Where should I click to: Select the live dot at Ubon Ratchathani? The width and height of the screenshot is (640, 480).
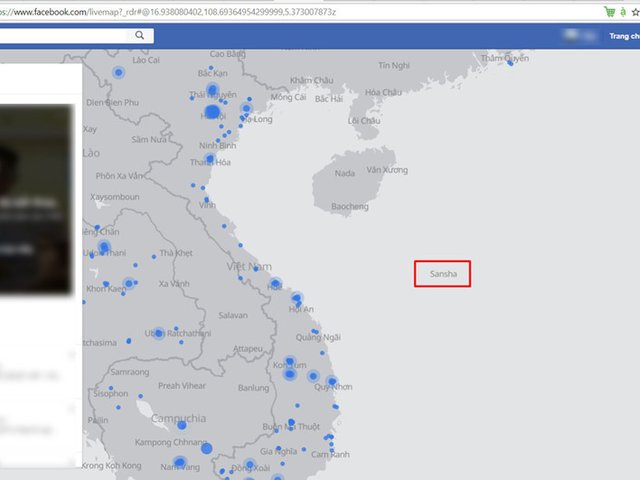pyautogui.click(x=157, y=333)
